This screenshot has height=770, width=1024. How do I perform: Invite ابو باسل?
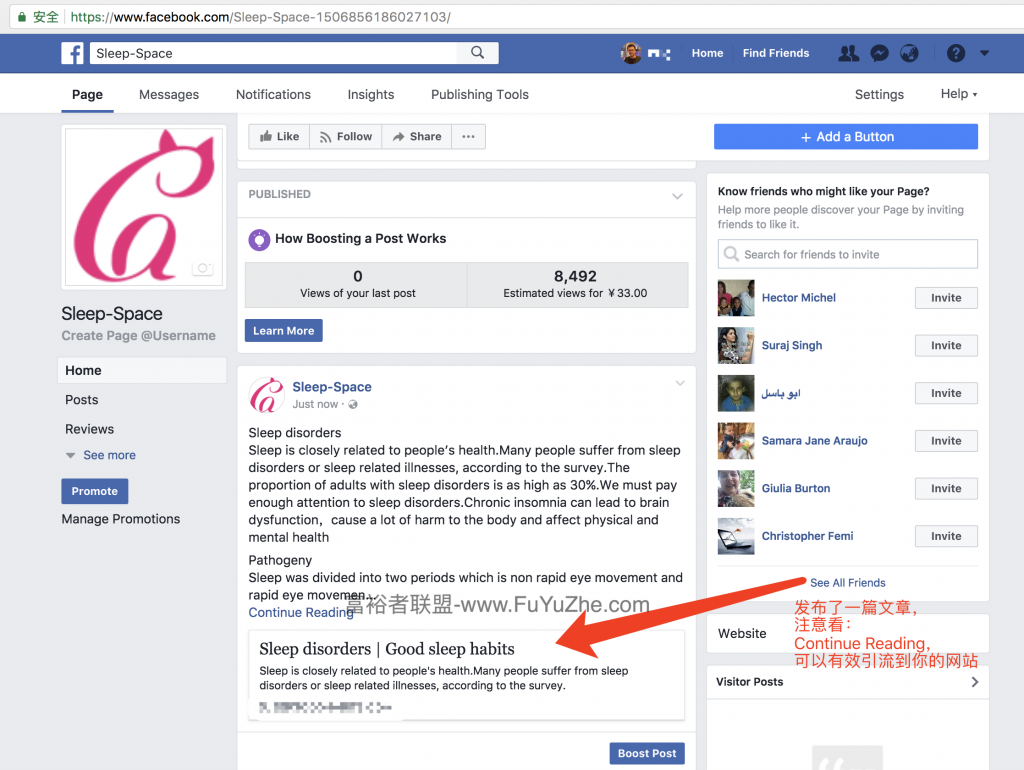coord(946,393)
